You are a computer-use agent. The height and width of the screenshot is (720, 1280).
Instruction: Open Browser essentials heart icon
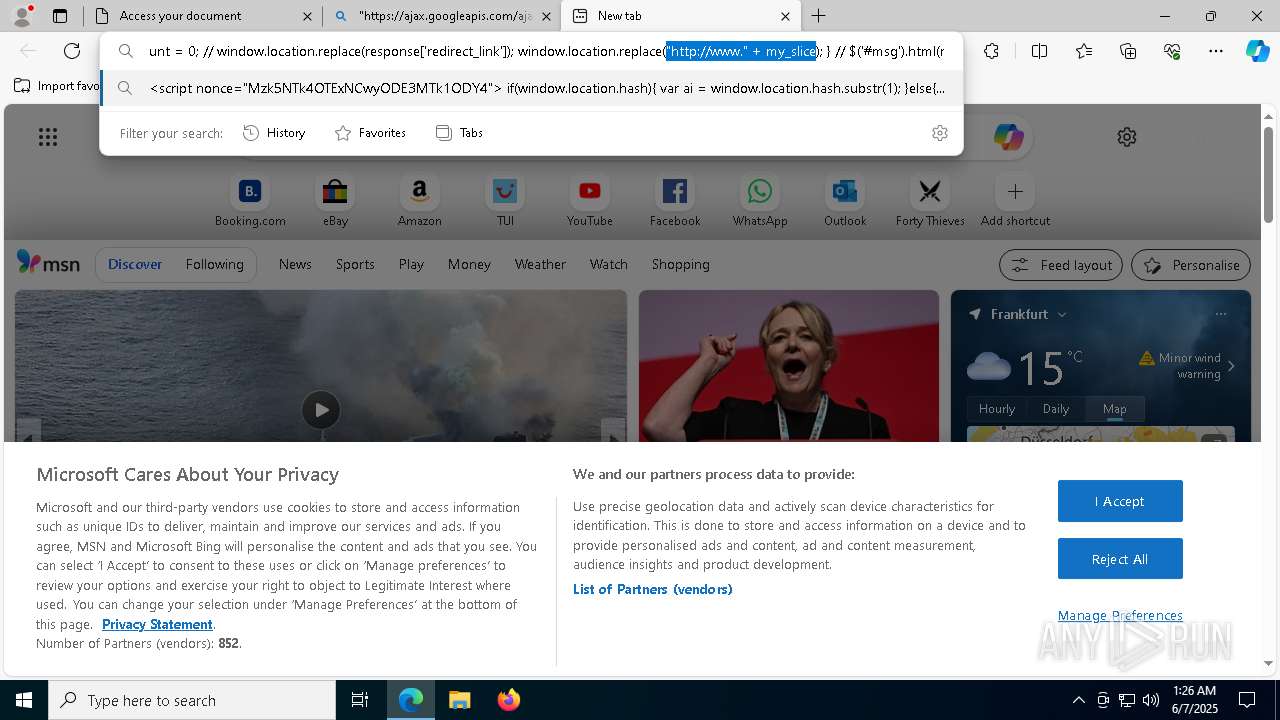[1172, 51]
